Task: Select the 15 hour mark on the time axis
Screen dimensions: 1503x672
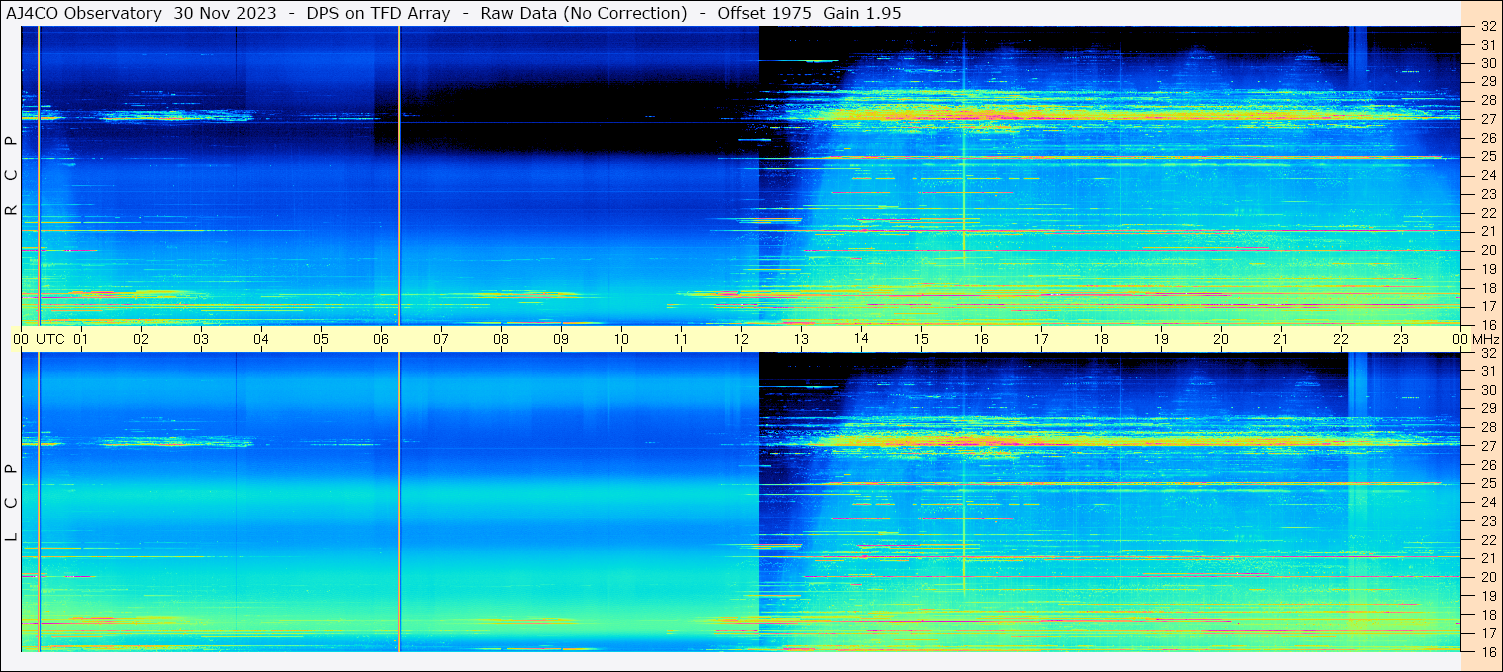Action: pos(921,339)
